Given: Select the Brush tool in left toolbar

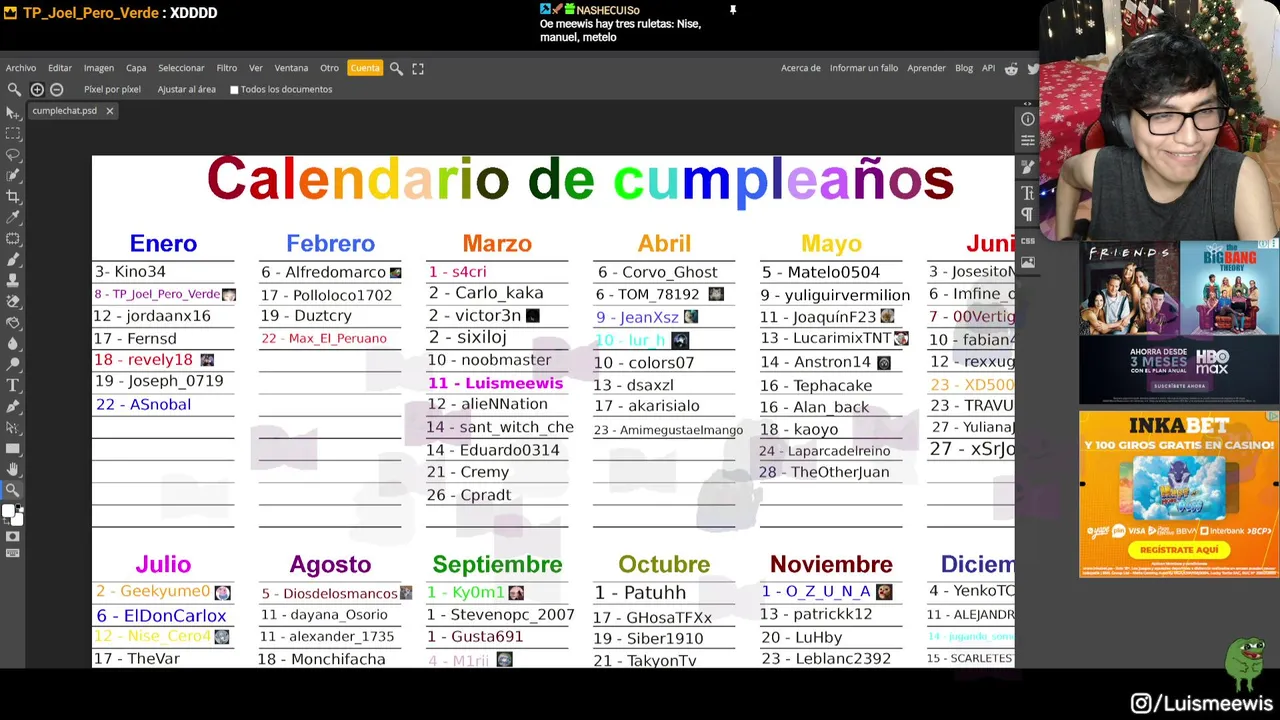Looking at the screenshot, I should click(13, 259).
